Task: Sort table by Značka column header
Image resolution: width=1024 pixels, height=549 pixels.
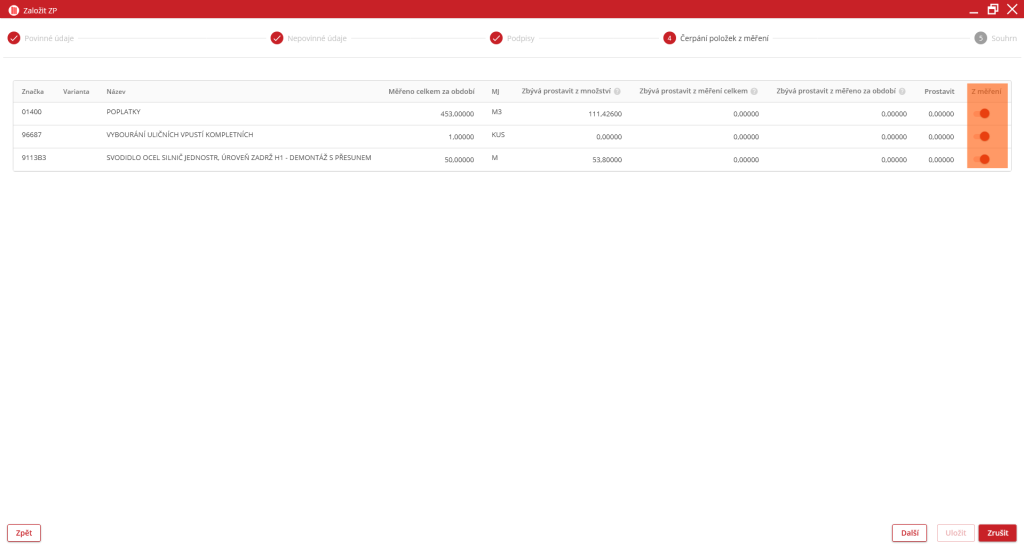Action: pyautogui.click(x=33, y=92)
